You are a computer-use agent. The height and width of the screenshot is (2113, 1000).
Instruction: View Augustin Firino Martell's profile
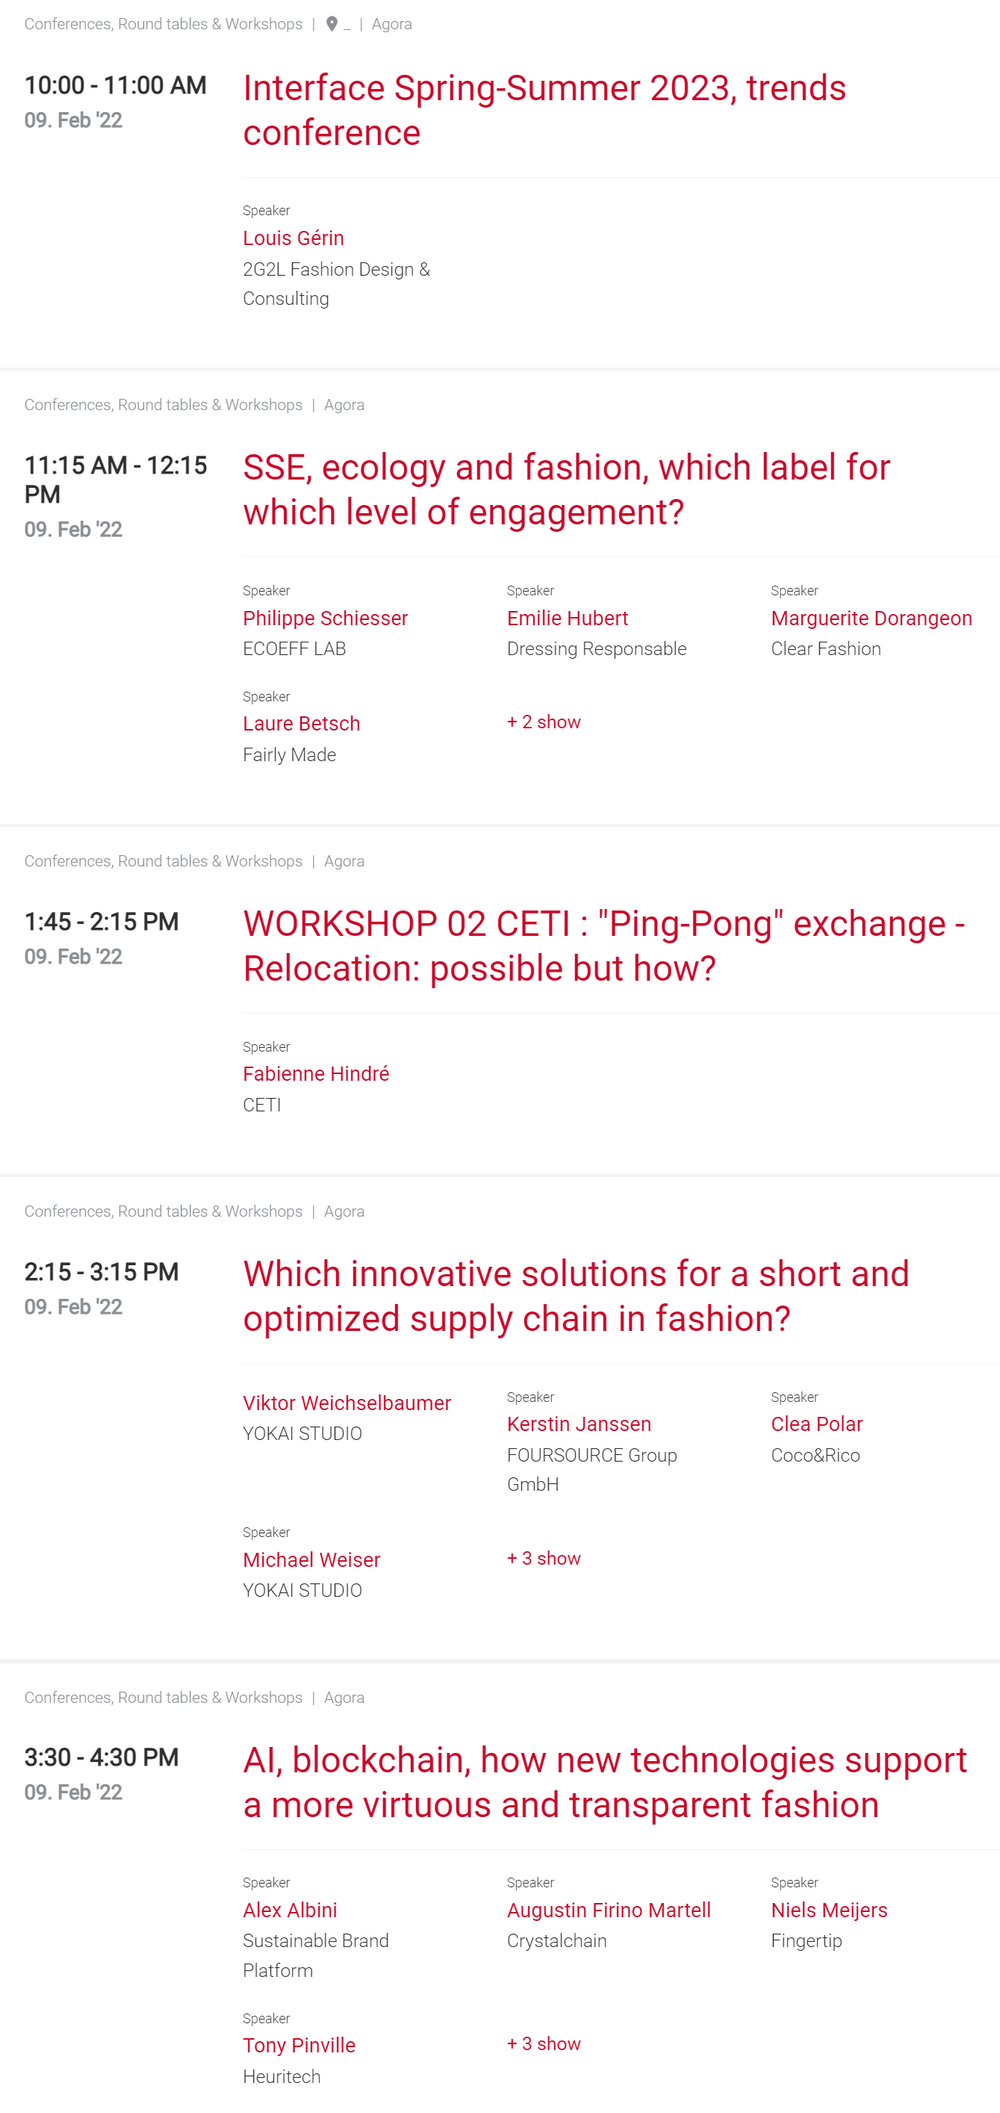coord(608,1910)
